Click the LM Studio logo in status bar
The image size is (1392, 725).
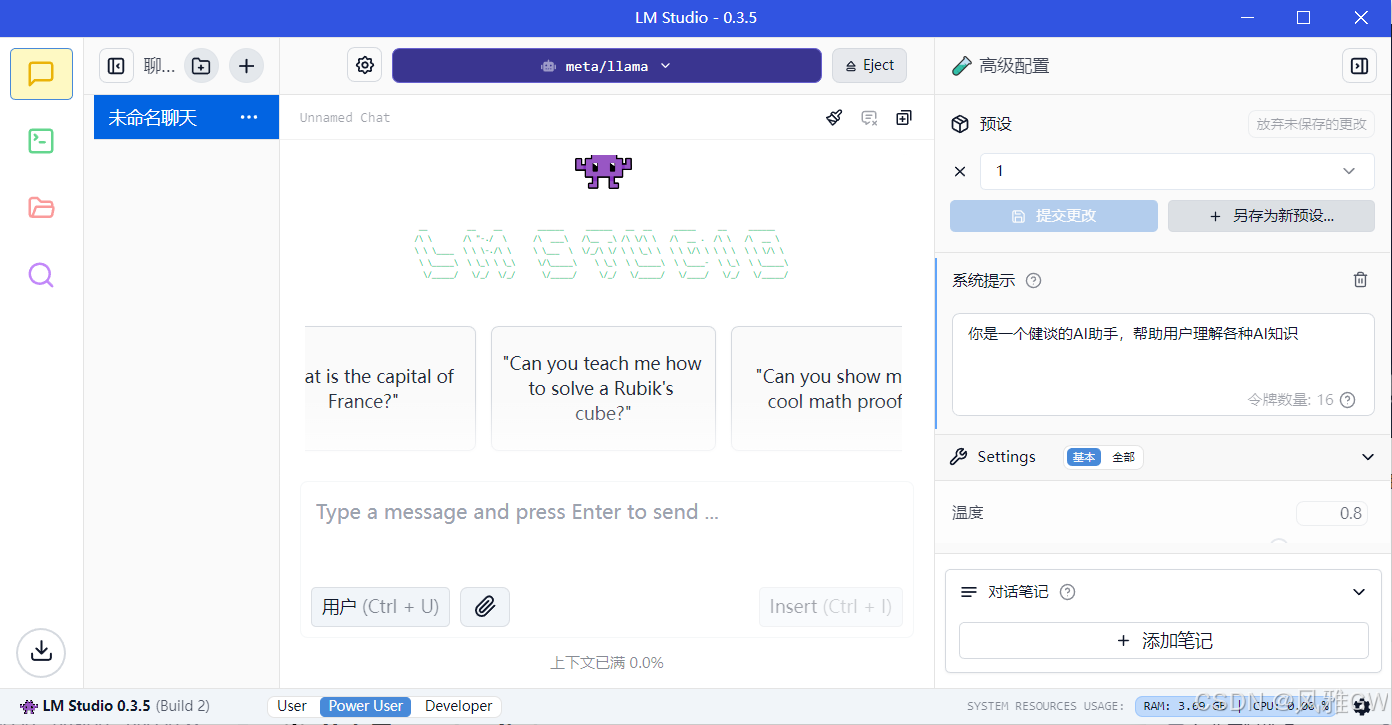29,706
